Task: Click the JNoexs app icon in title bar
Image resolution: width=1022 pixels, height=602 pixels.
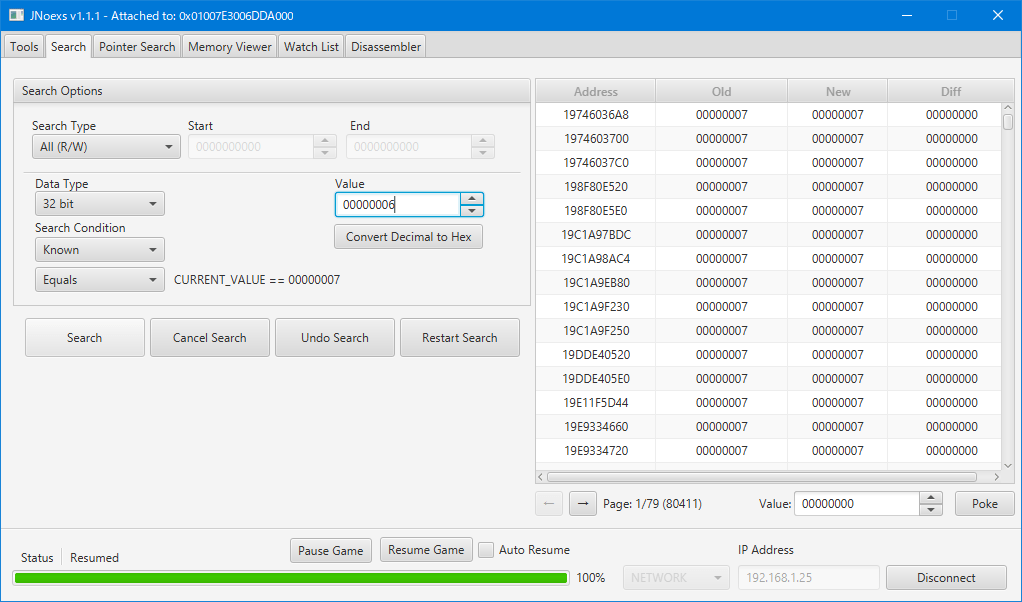Action: (16, 15)
